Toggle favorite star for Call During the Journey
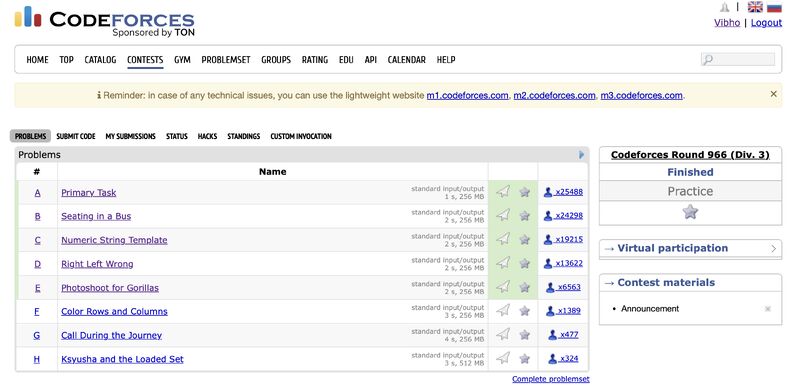 click(524, 335)
